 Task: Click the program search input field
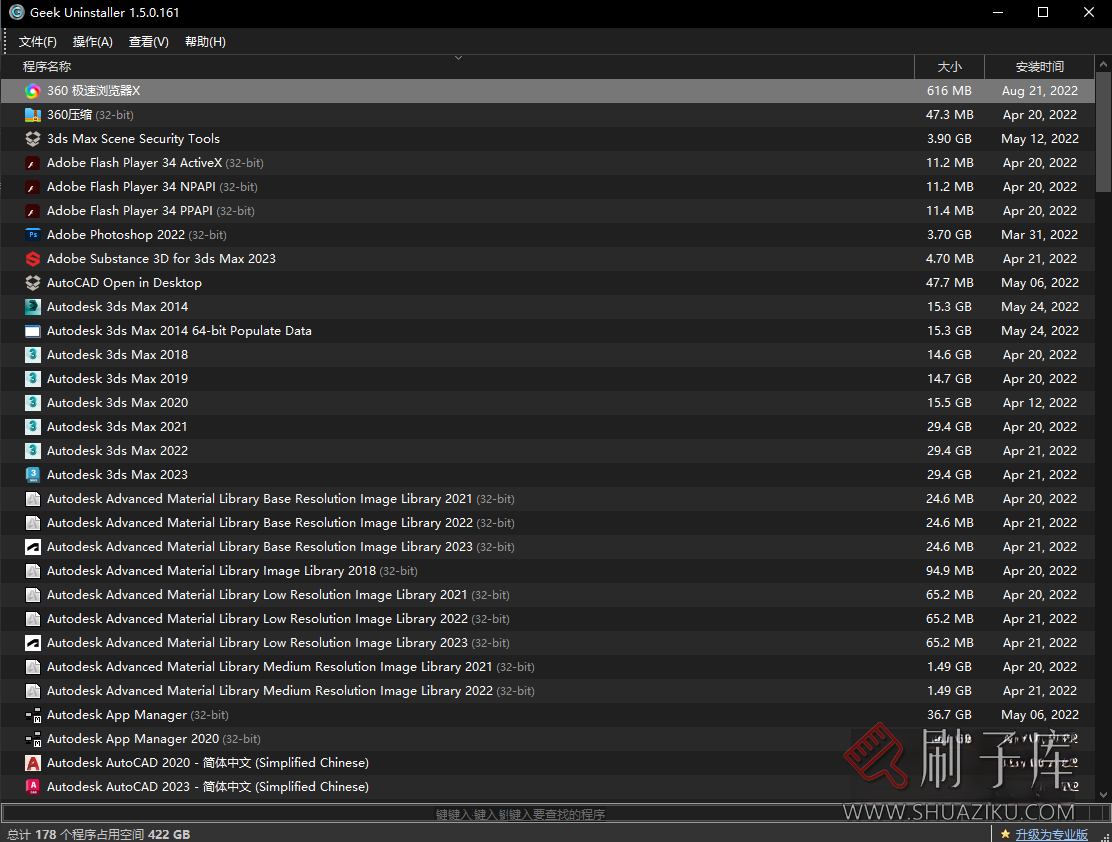[x=520, y=814]
